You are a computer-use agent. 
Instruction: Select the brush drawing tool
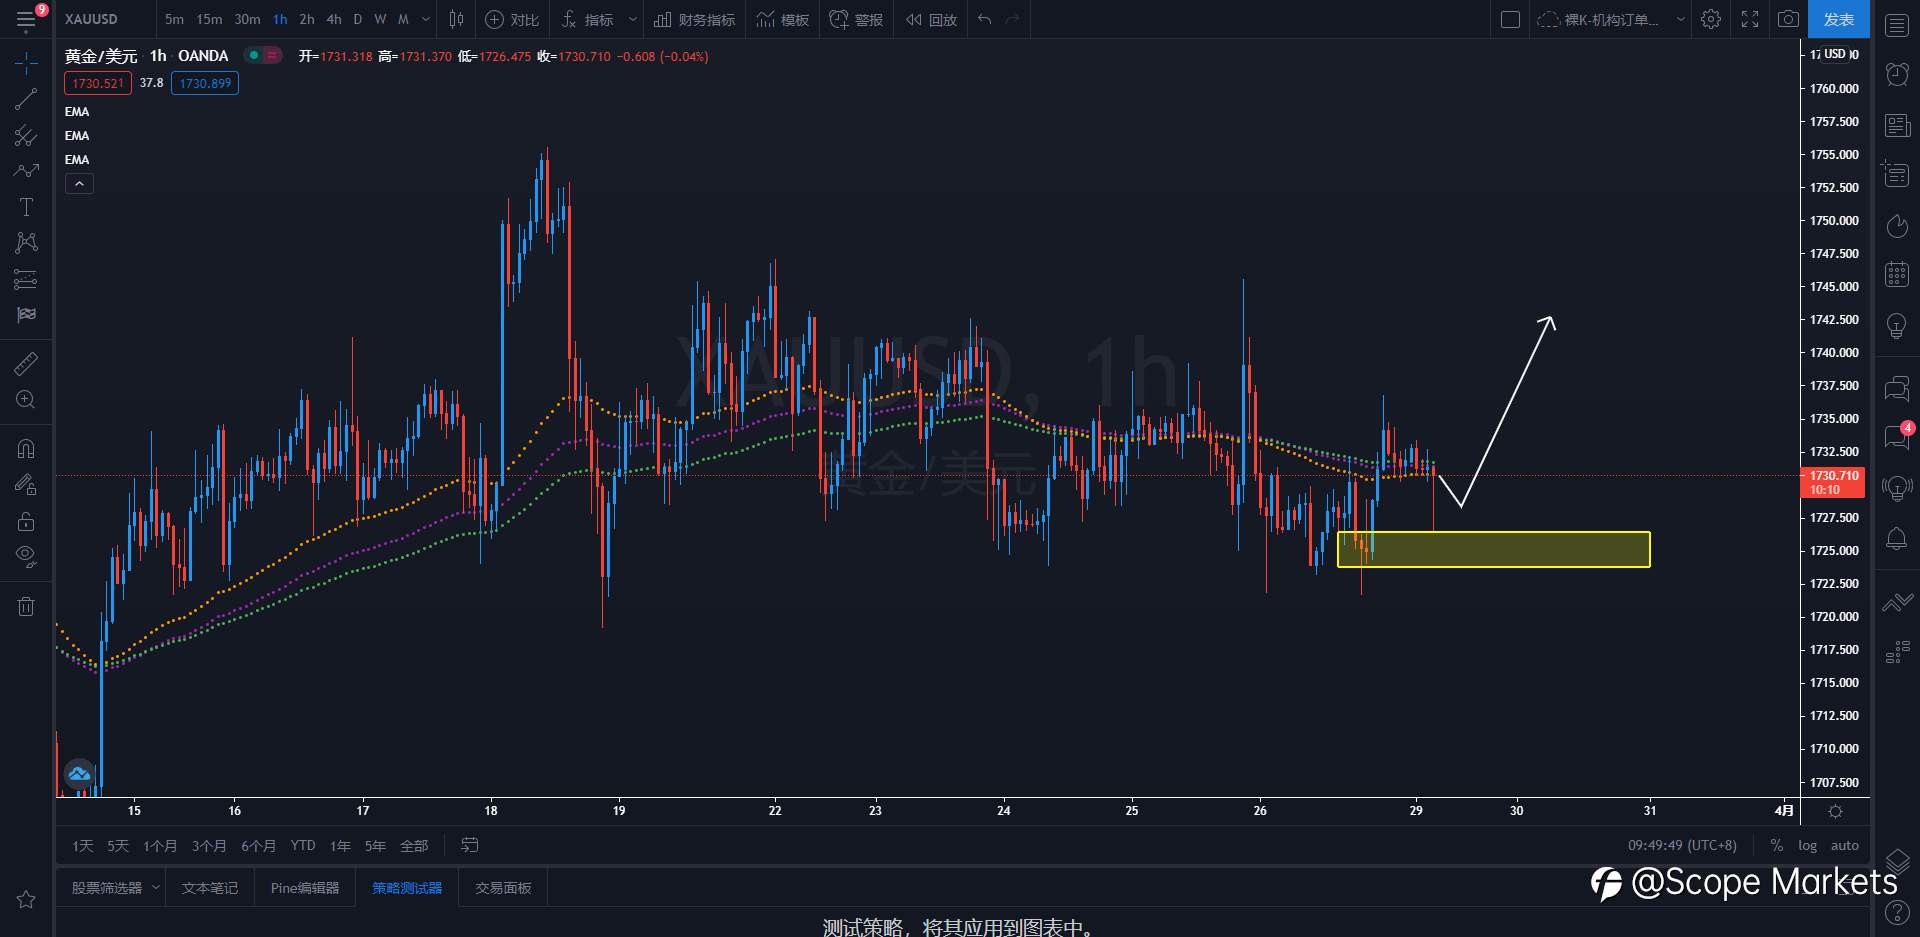coord(26,171)
